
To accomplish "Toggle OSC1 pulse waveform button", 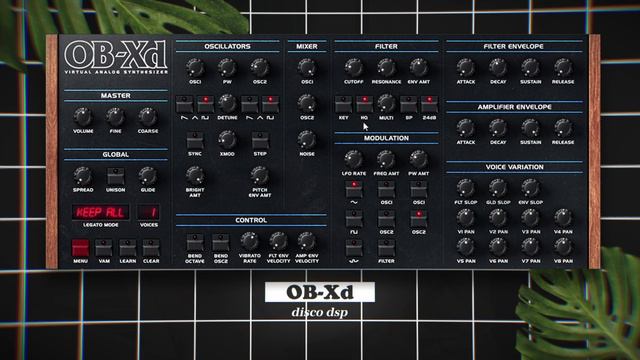I will [206, 104].
